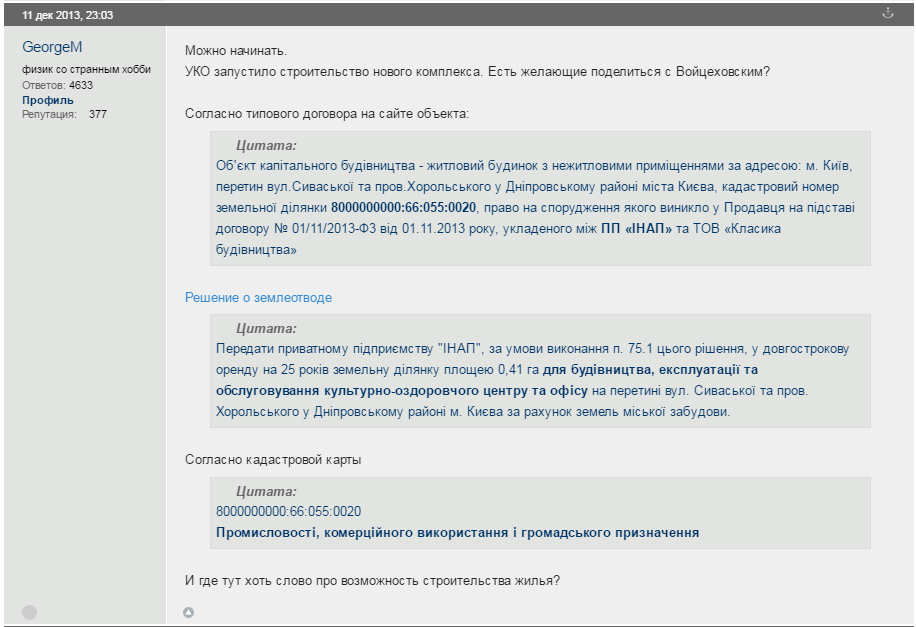Click the user title 'физик со странным хобби'

pyautogui.click(x=87, y=69)
